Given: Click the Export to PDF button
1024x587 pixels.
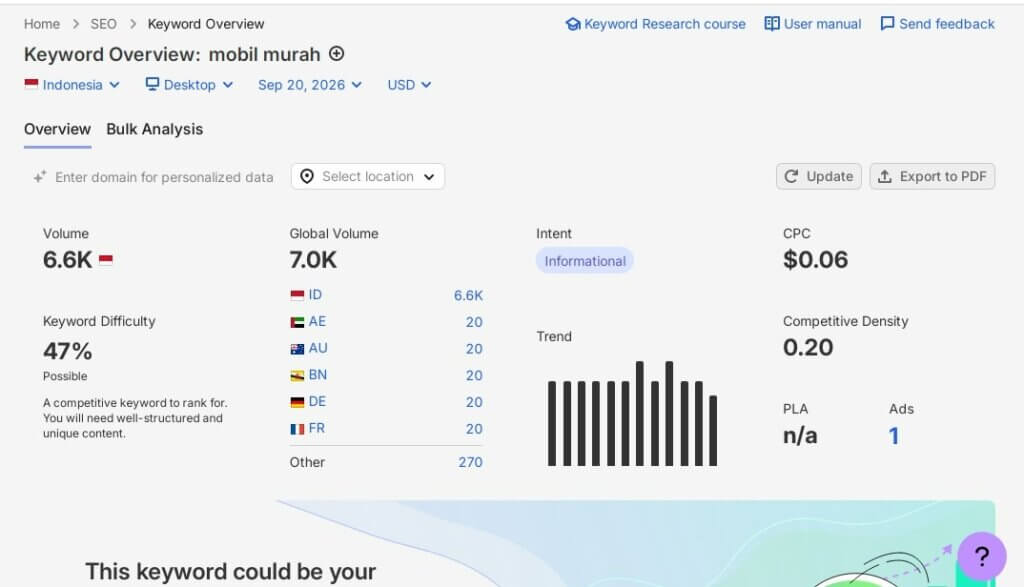Looking at the screenshot, I should (932, 176).
